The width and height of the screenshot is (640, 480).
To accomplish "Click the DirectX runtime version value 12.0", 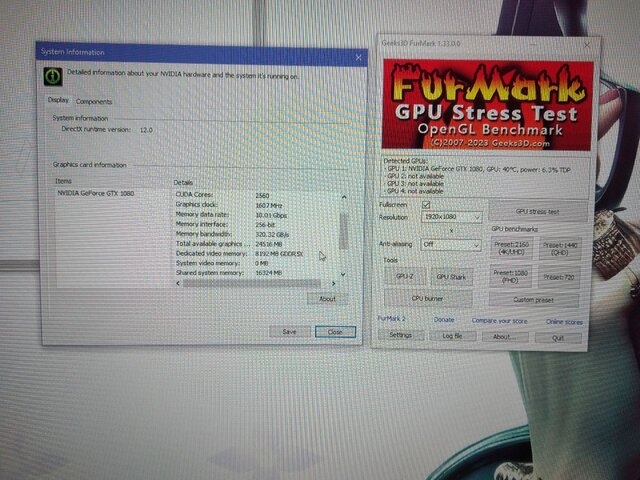I will pos(146,130).
